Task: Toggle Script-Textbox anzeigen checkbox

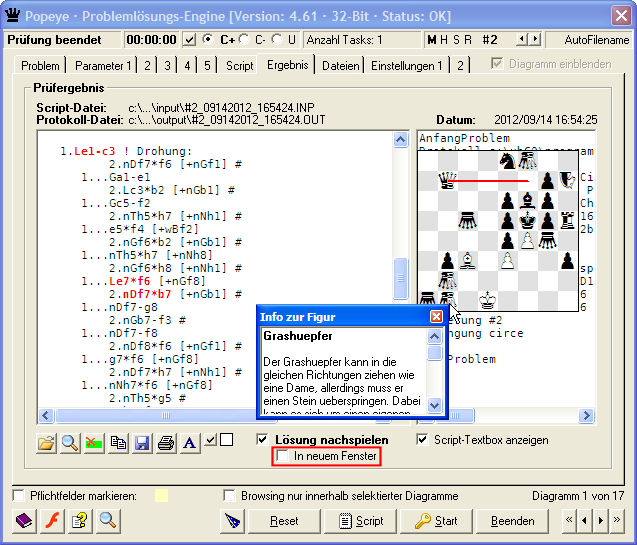Action: tap(422, 439)
